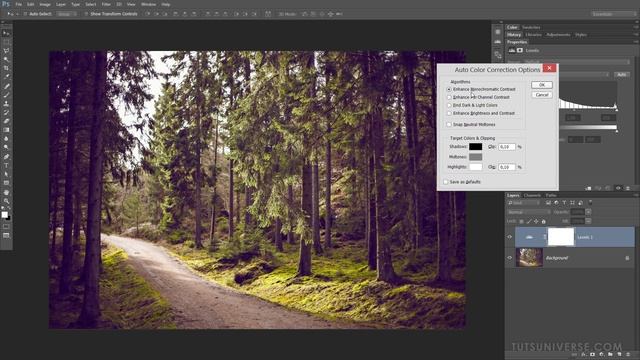Click the Highlights Clip percentage field

[x=507, y=167]
